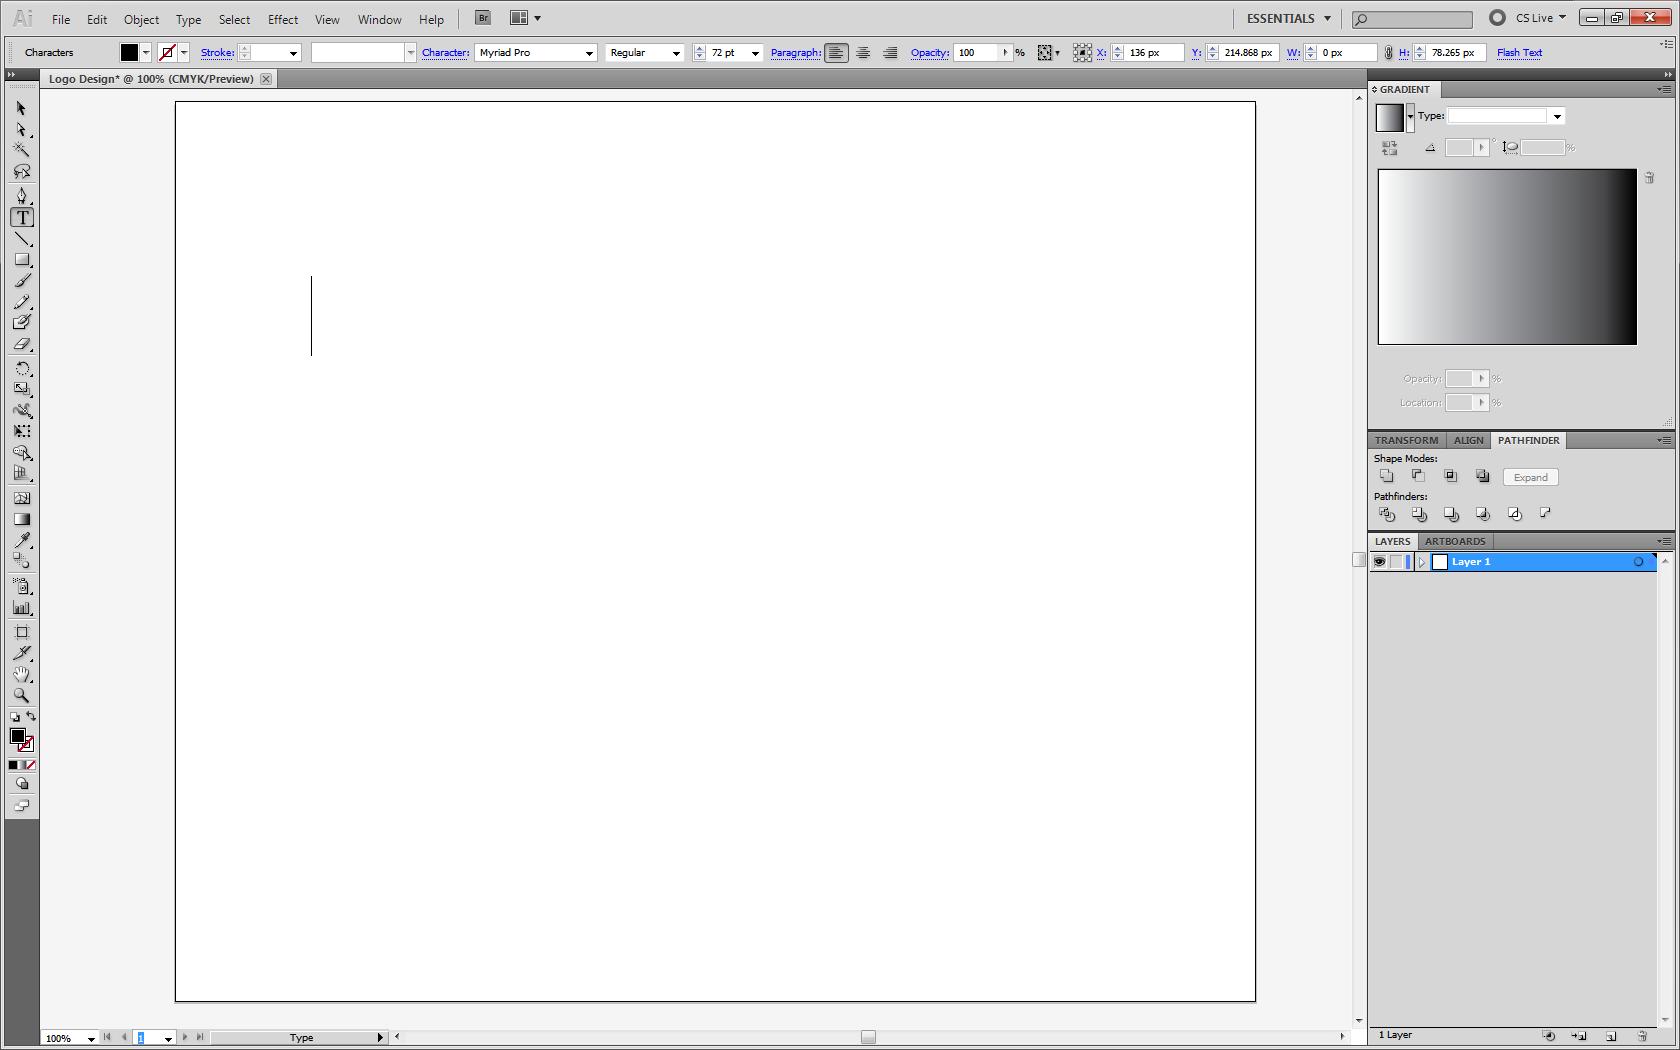Click the Divide pathfinder icon
The width and height of the screenshot is (1680, 1050).
[1386, 514]
